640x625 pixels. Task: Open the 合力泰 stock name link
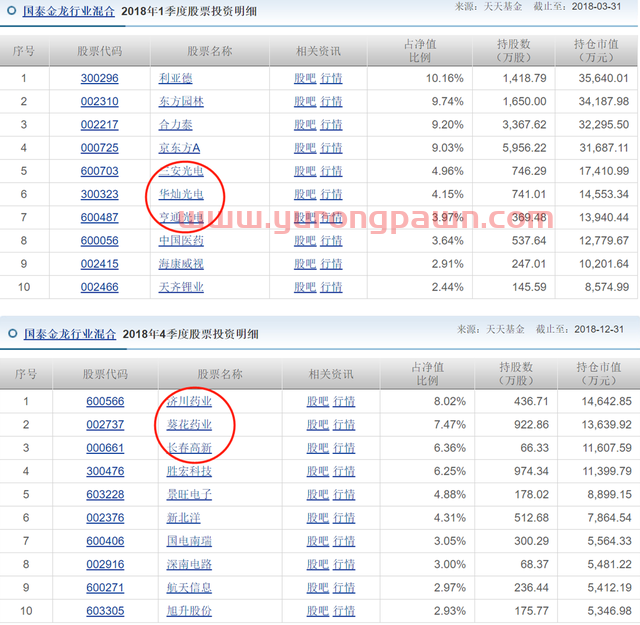click(176, 125)
